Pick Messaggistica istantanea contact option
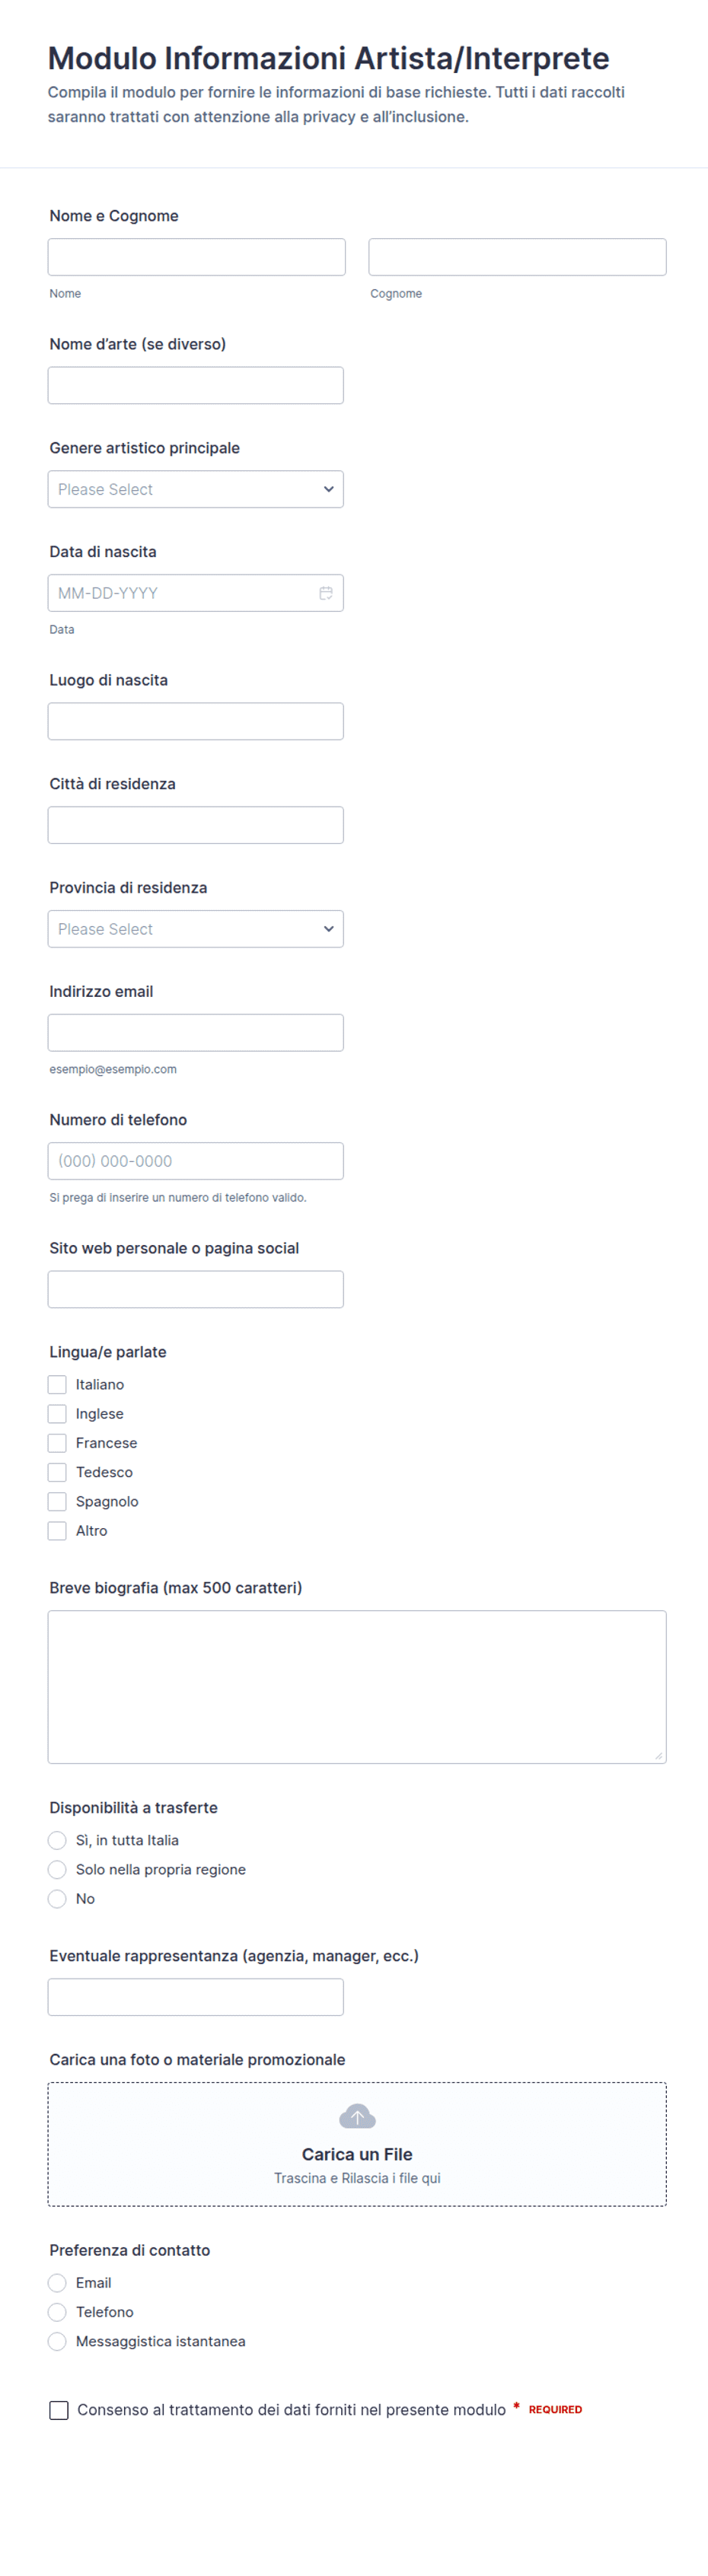This screenshot has width=708, height=2576. point(57,2341)
